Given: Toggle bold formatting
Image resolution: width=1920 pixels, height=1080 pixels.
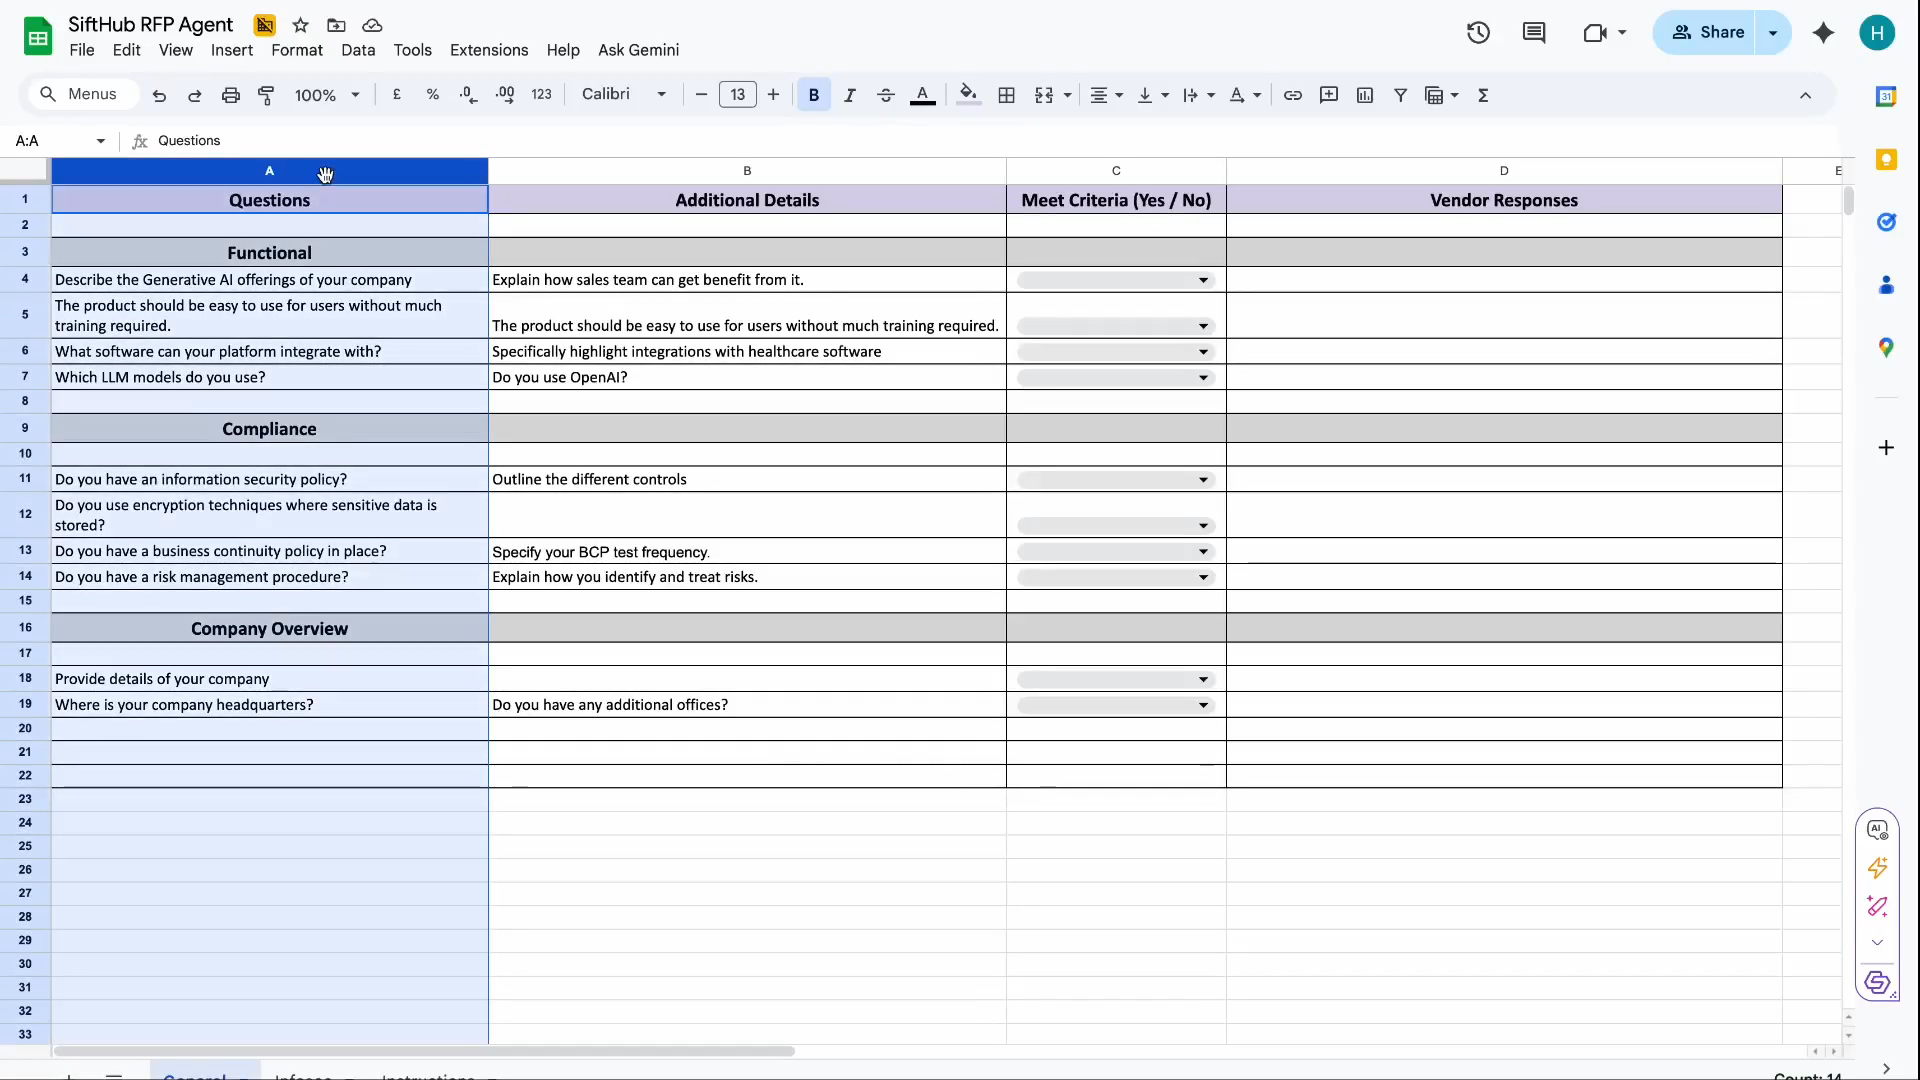Looking at the screenshot, I should point(813,95).
